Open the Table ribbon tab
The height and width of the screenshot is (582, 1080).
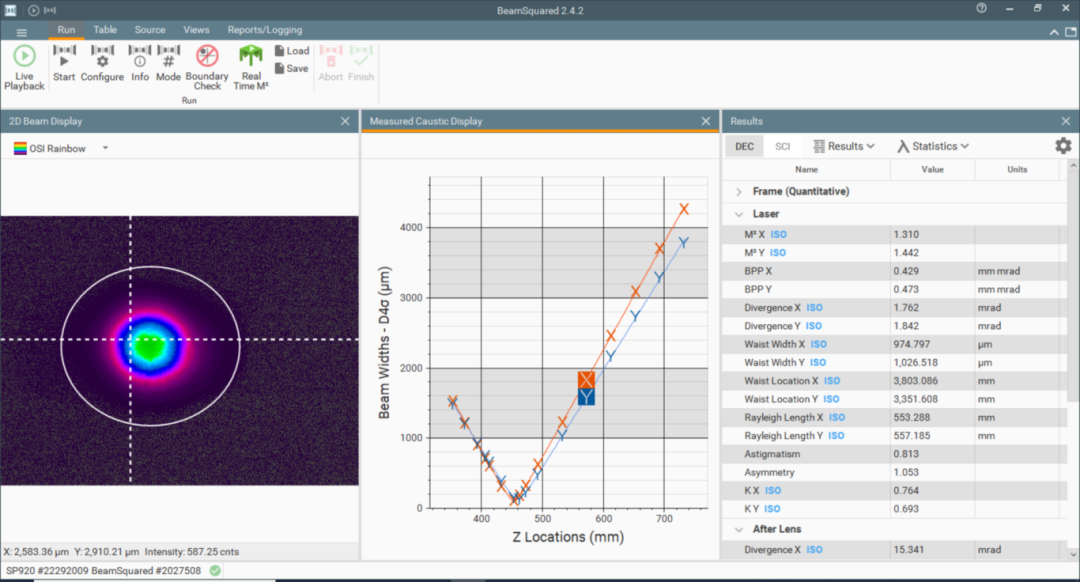[x=105, y=30]
